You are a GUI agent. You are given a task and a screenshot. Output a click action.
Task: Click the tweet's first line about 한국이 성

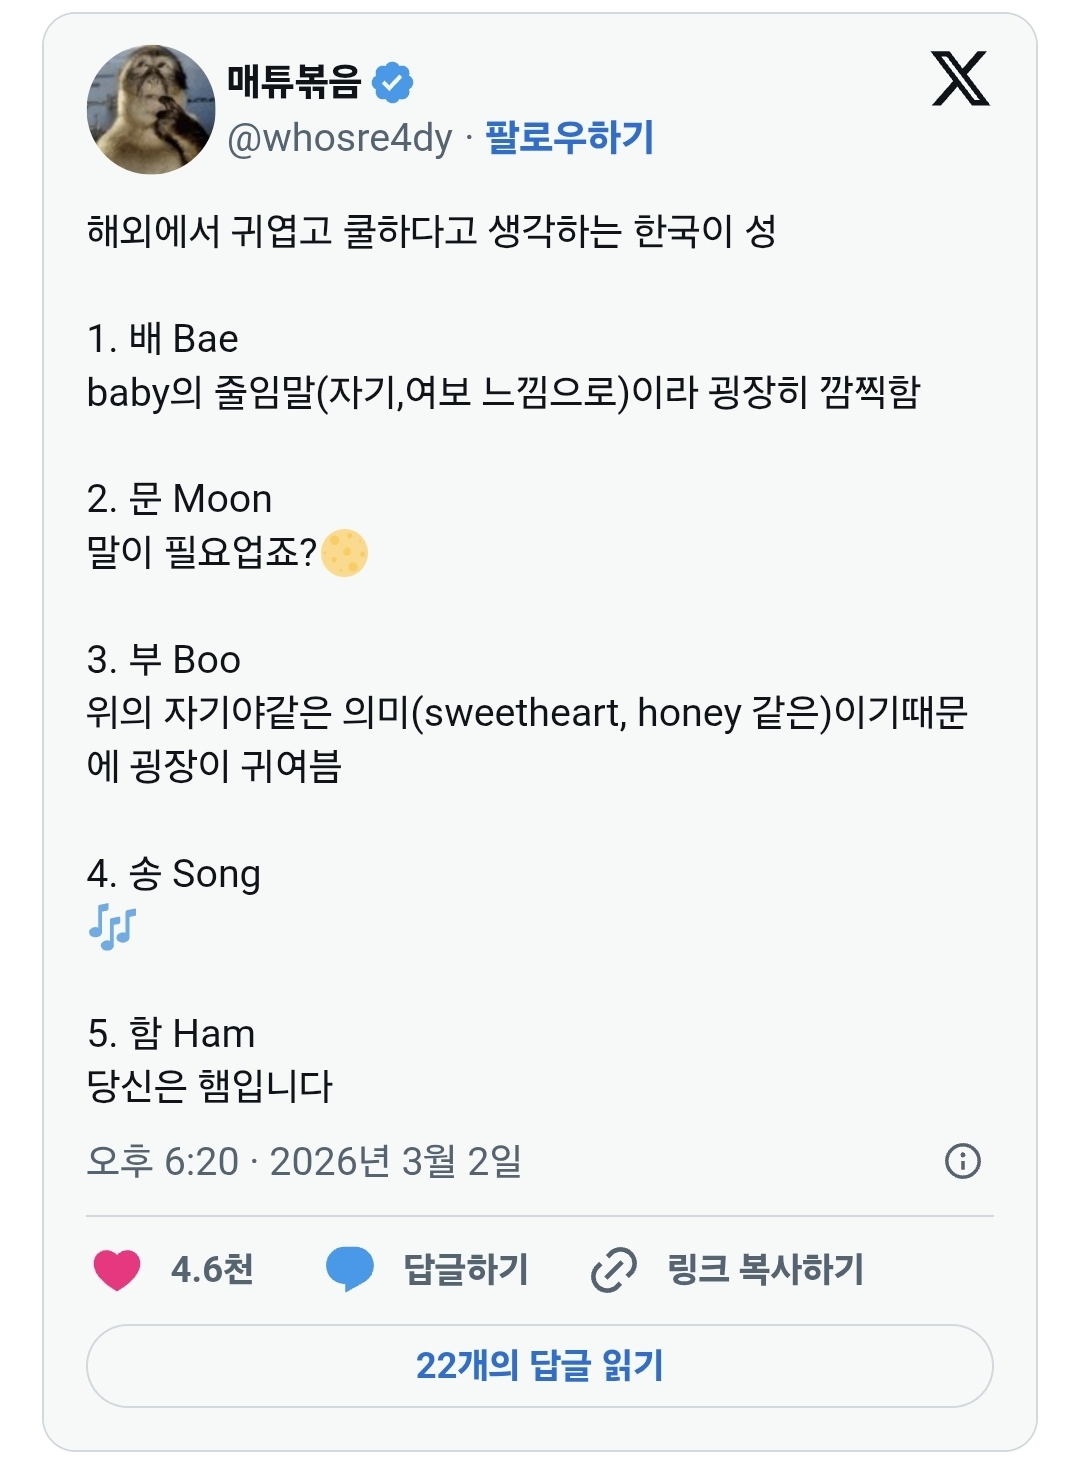pyautogui.click(x=432, y=231)
